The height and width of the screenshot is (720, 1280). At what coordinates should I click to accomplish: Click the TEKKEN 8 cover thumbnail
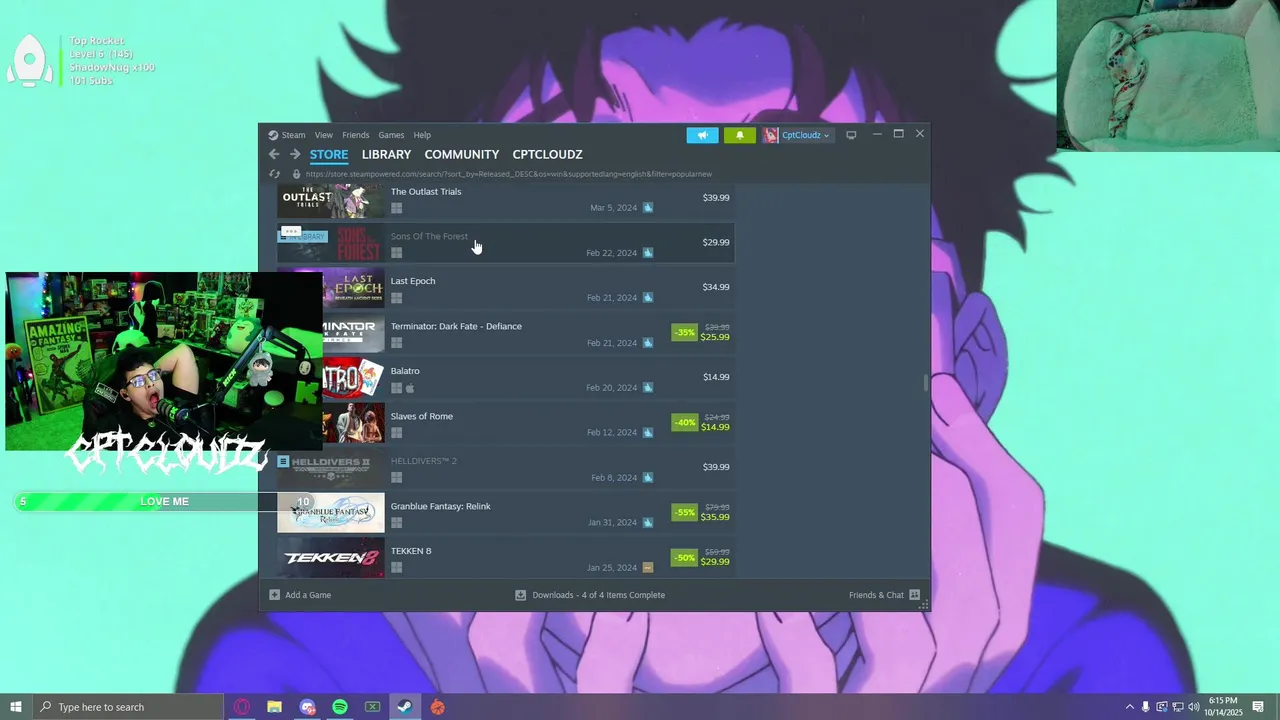[x=330, y=557]
